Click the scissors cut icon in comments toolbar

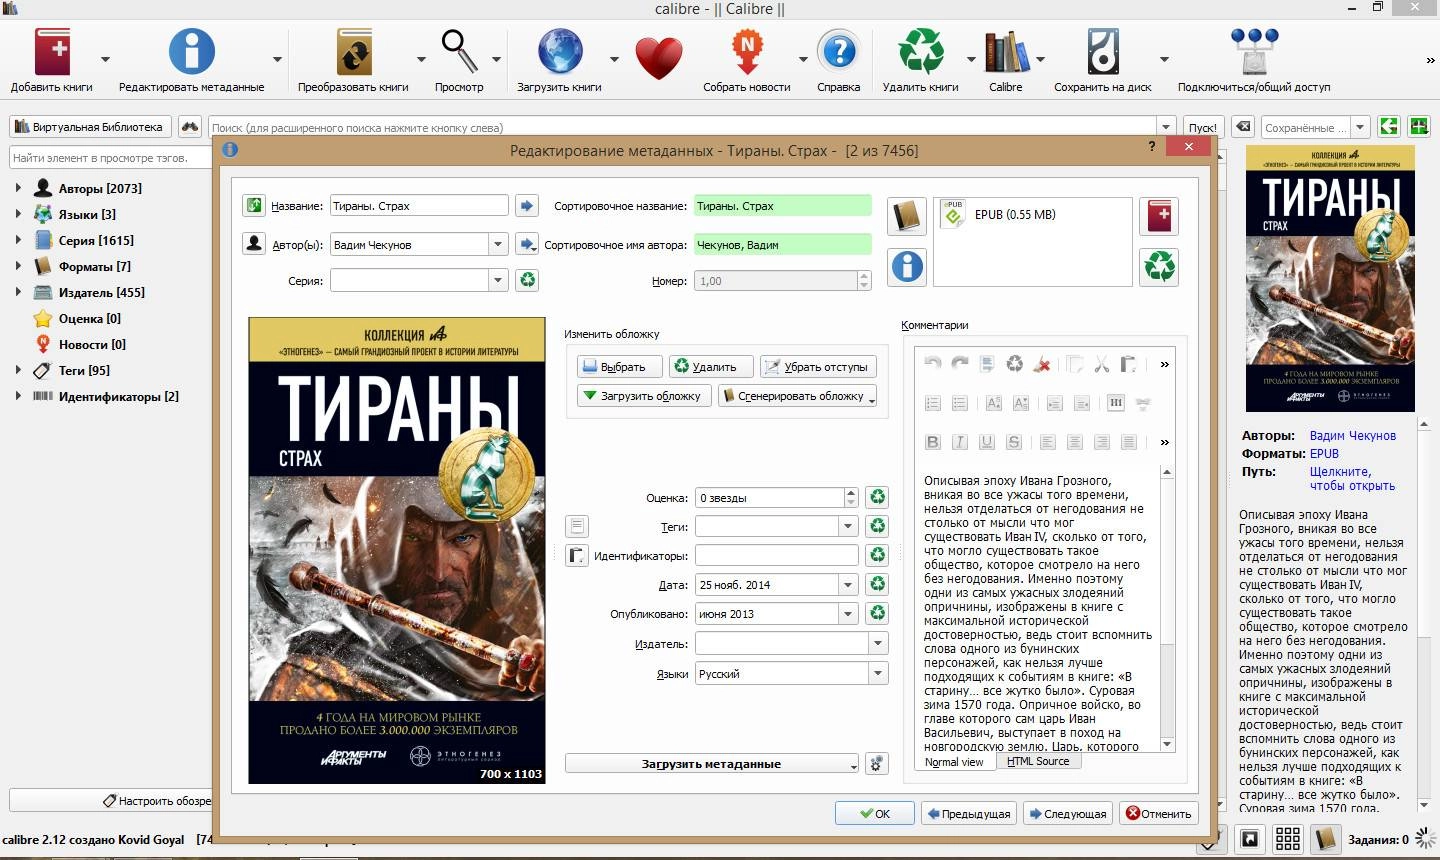pos(1102,364)
